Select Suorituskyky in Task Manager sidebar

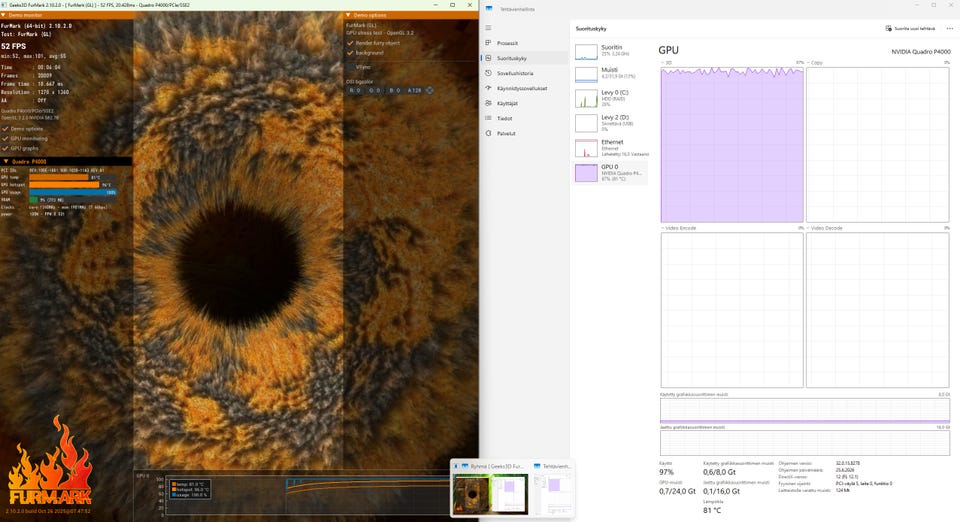[x=525, y=58]
